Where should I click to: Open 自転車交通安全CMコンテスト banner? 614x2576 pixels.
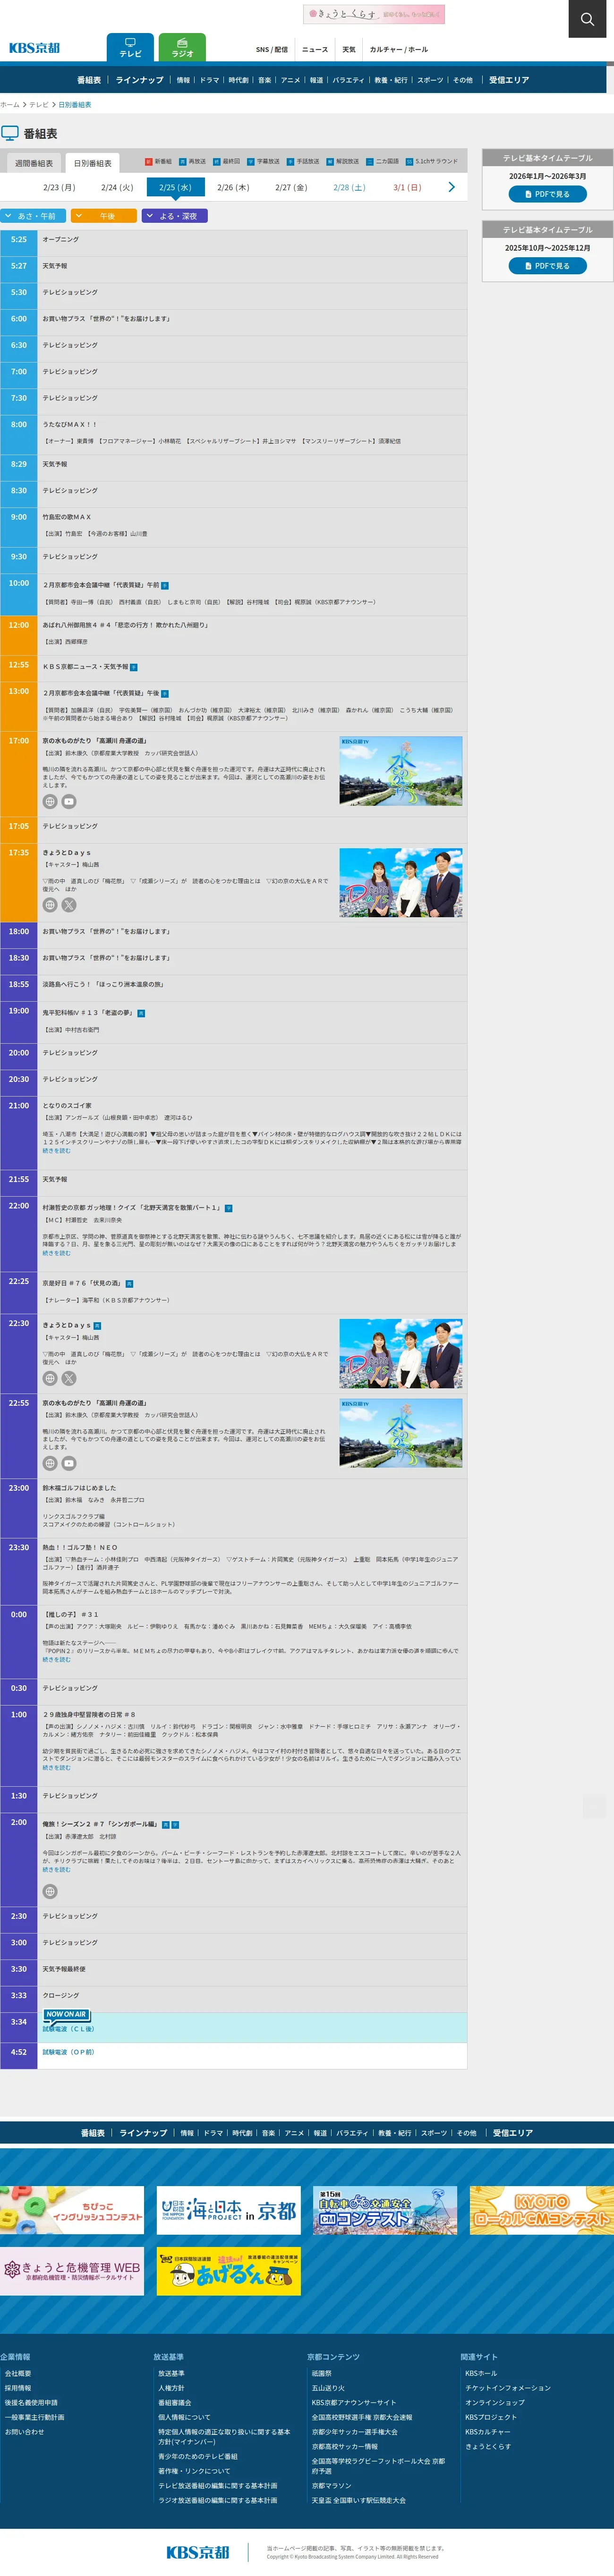[385, 2210]
